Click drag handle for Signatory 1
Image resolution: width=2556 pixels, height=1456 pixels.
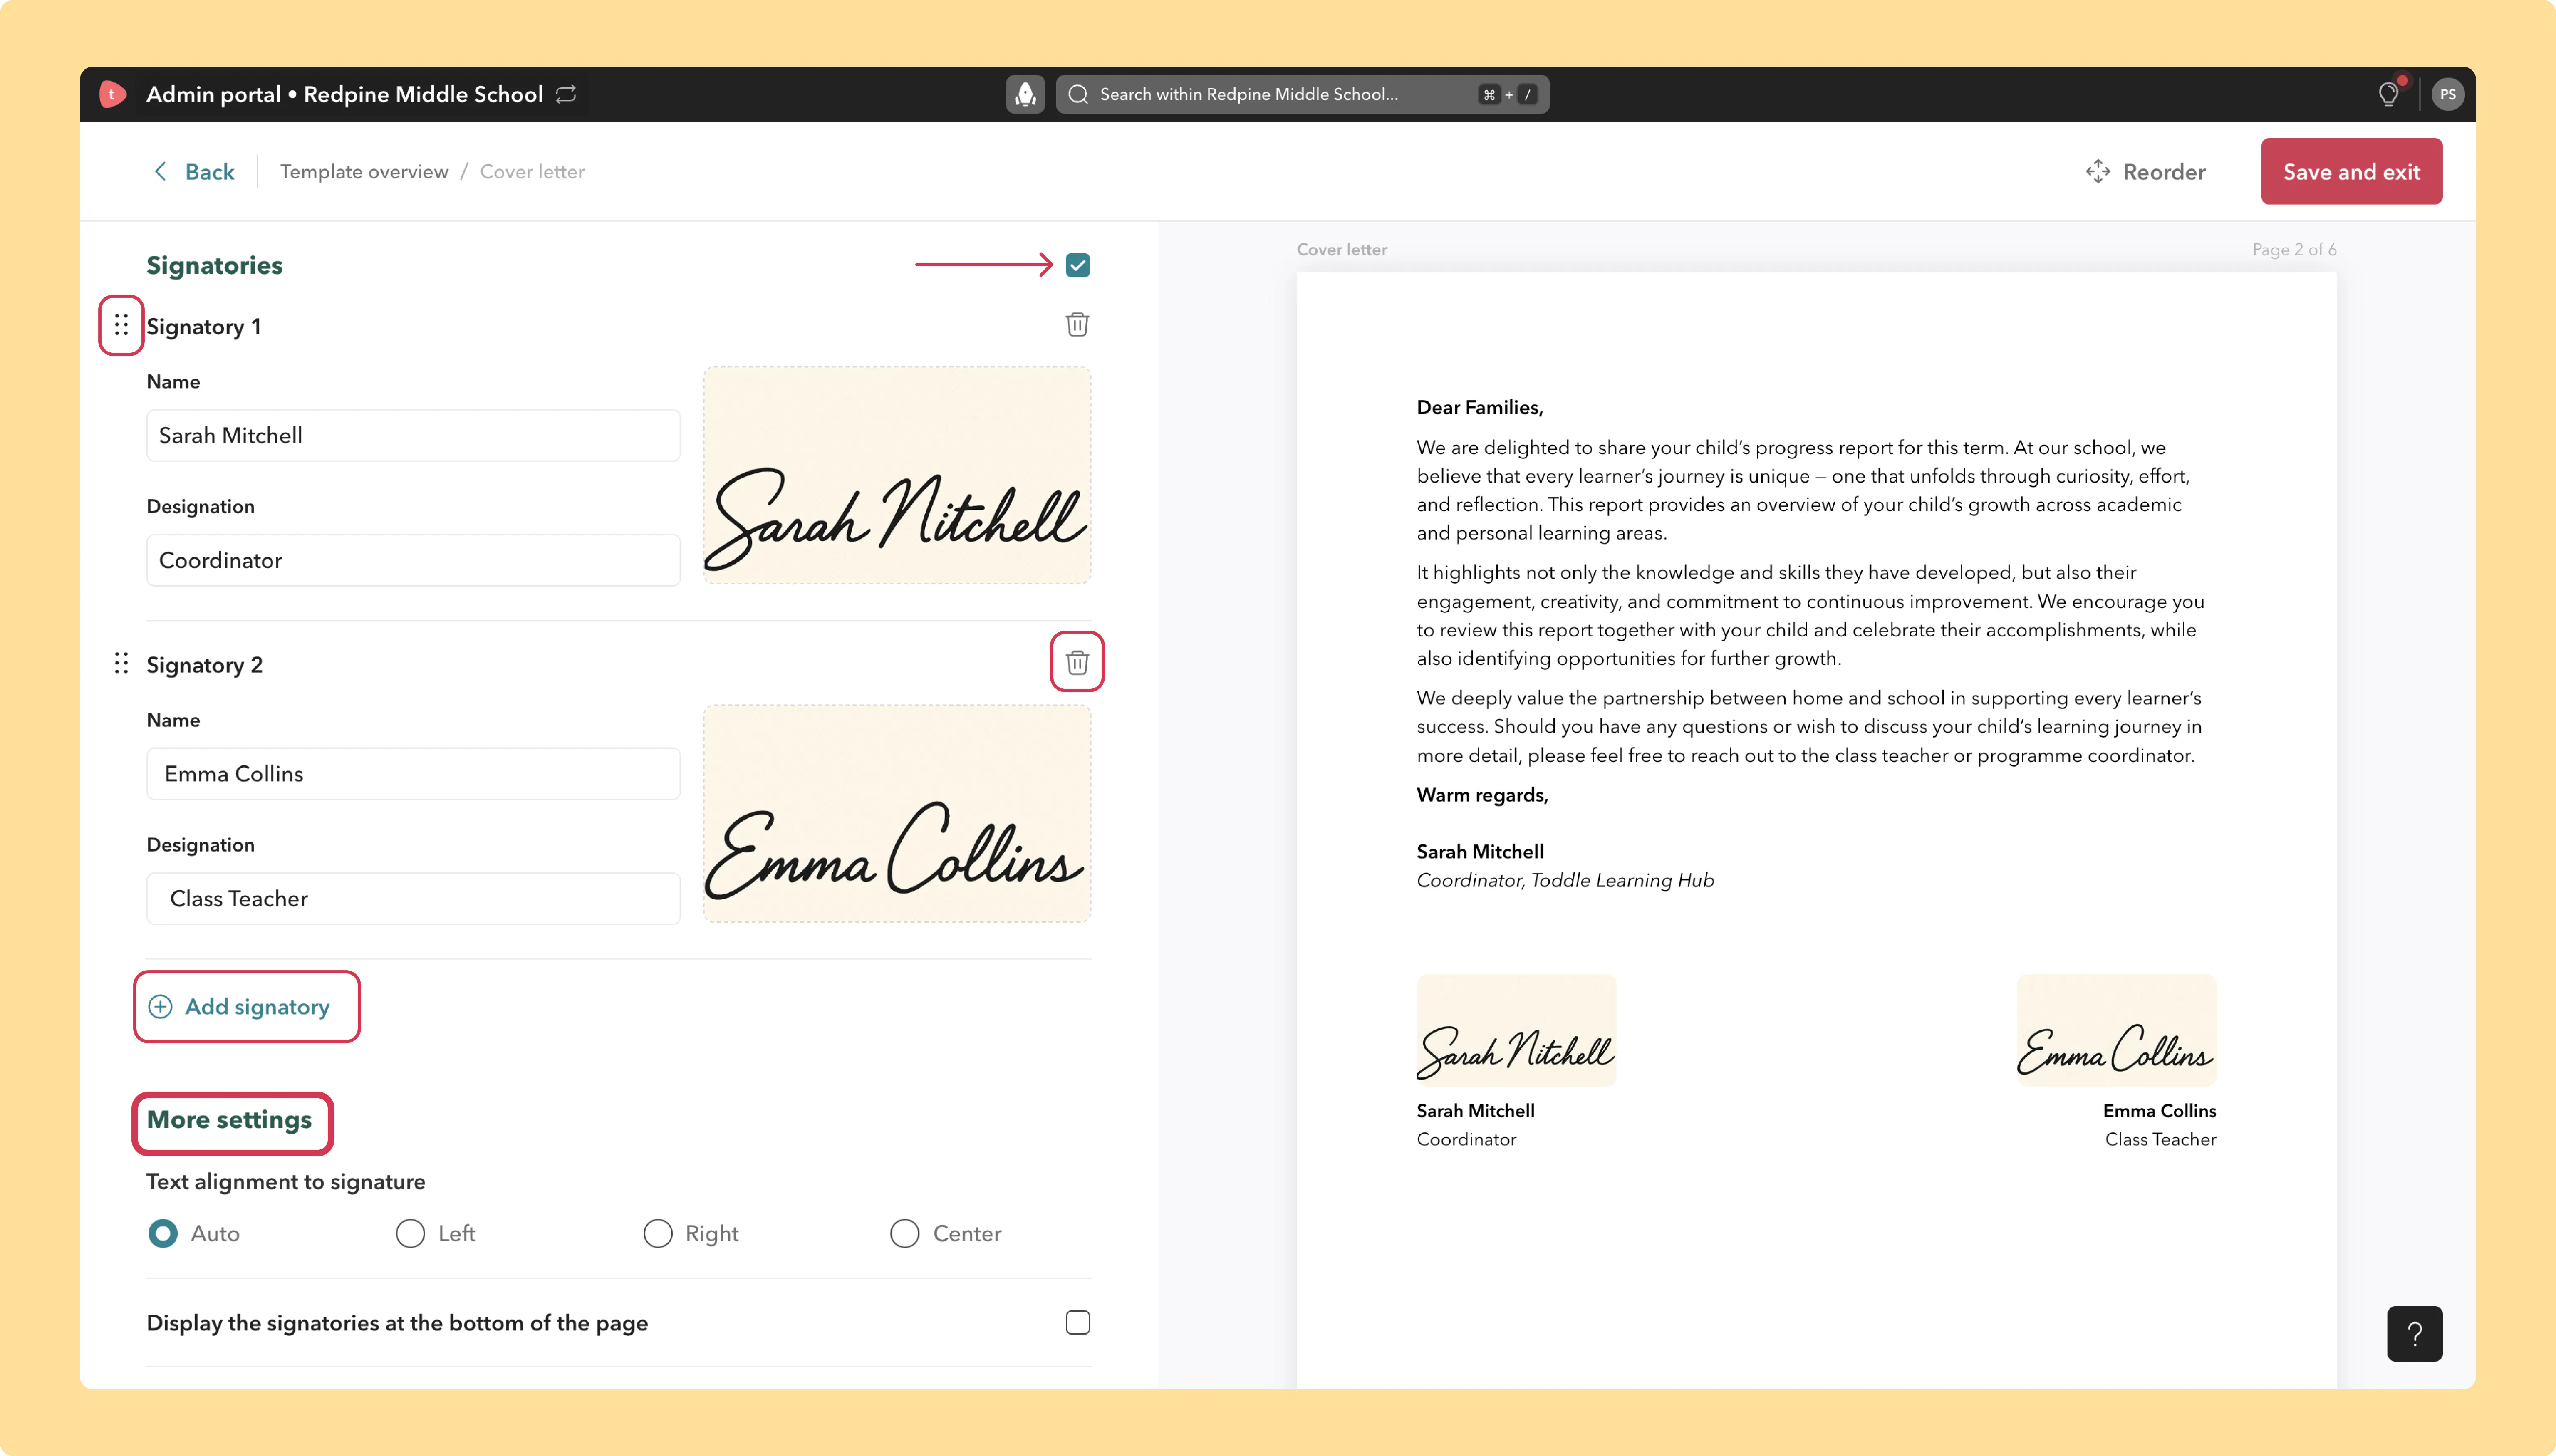click(x=121, y=325)
